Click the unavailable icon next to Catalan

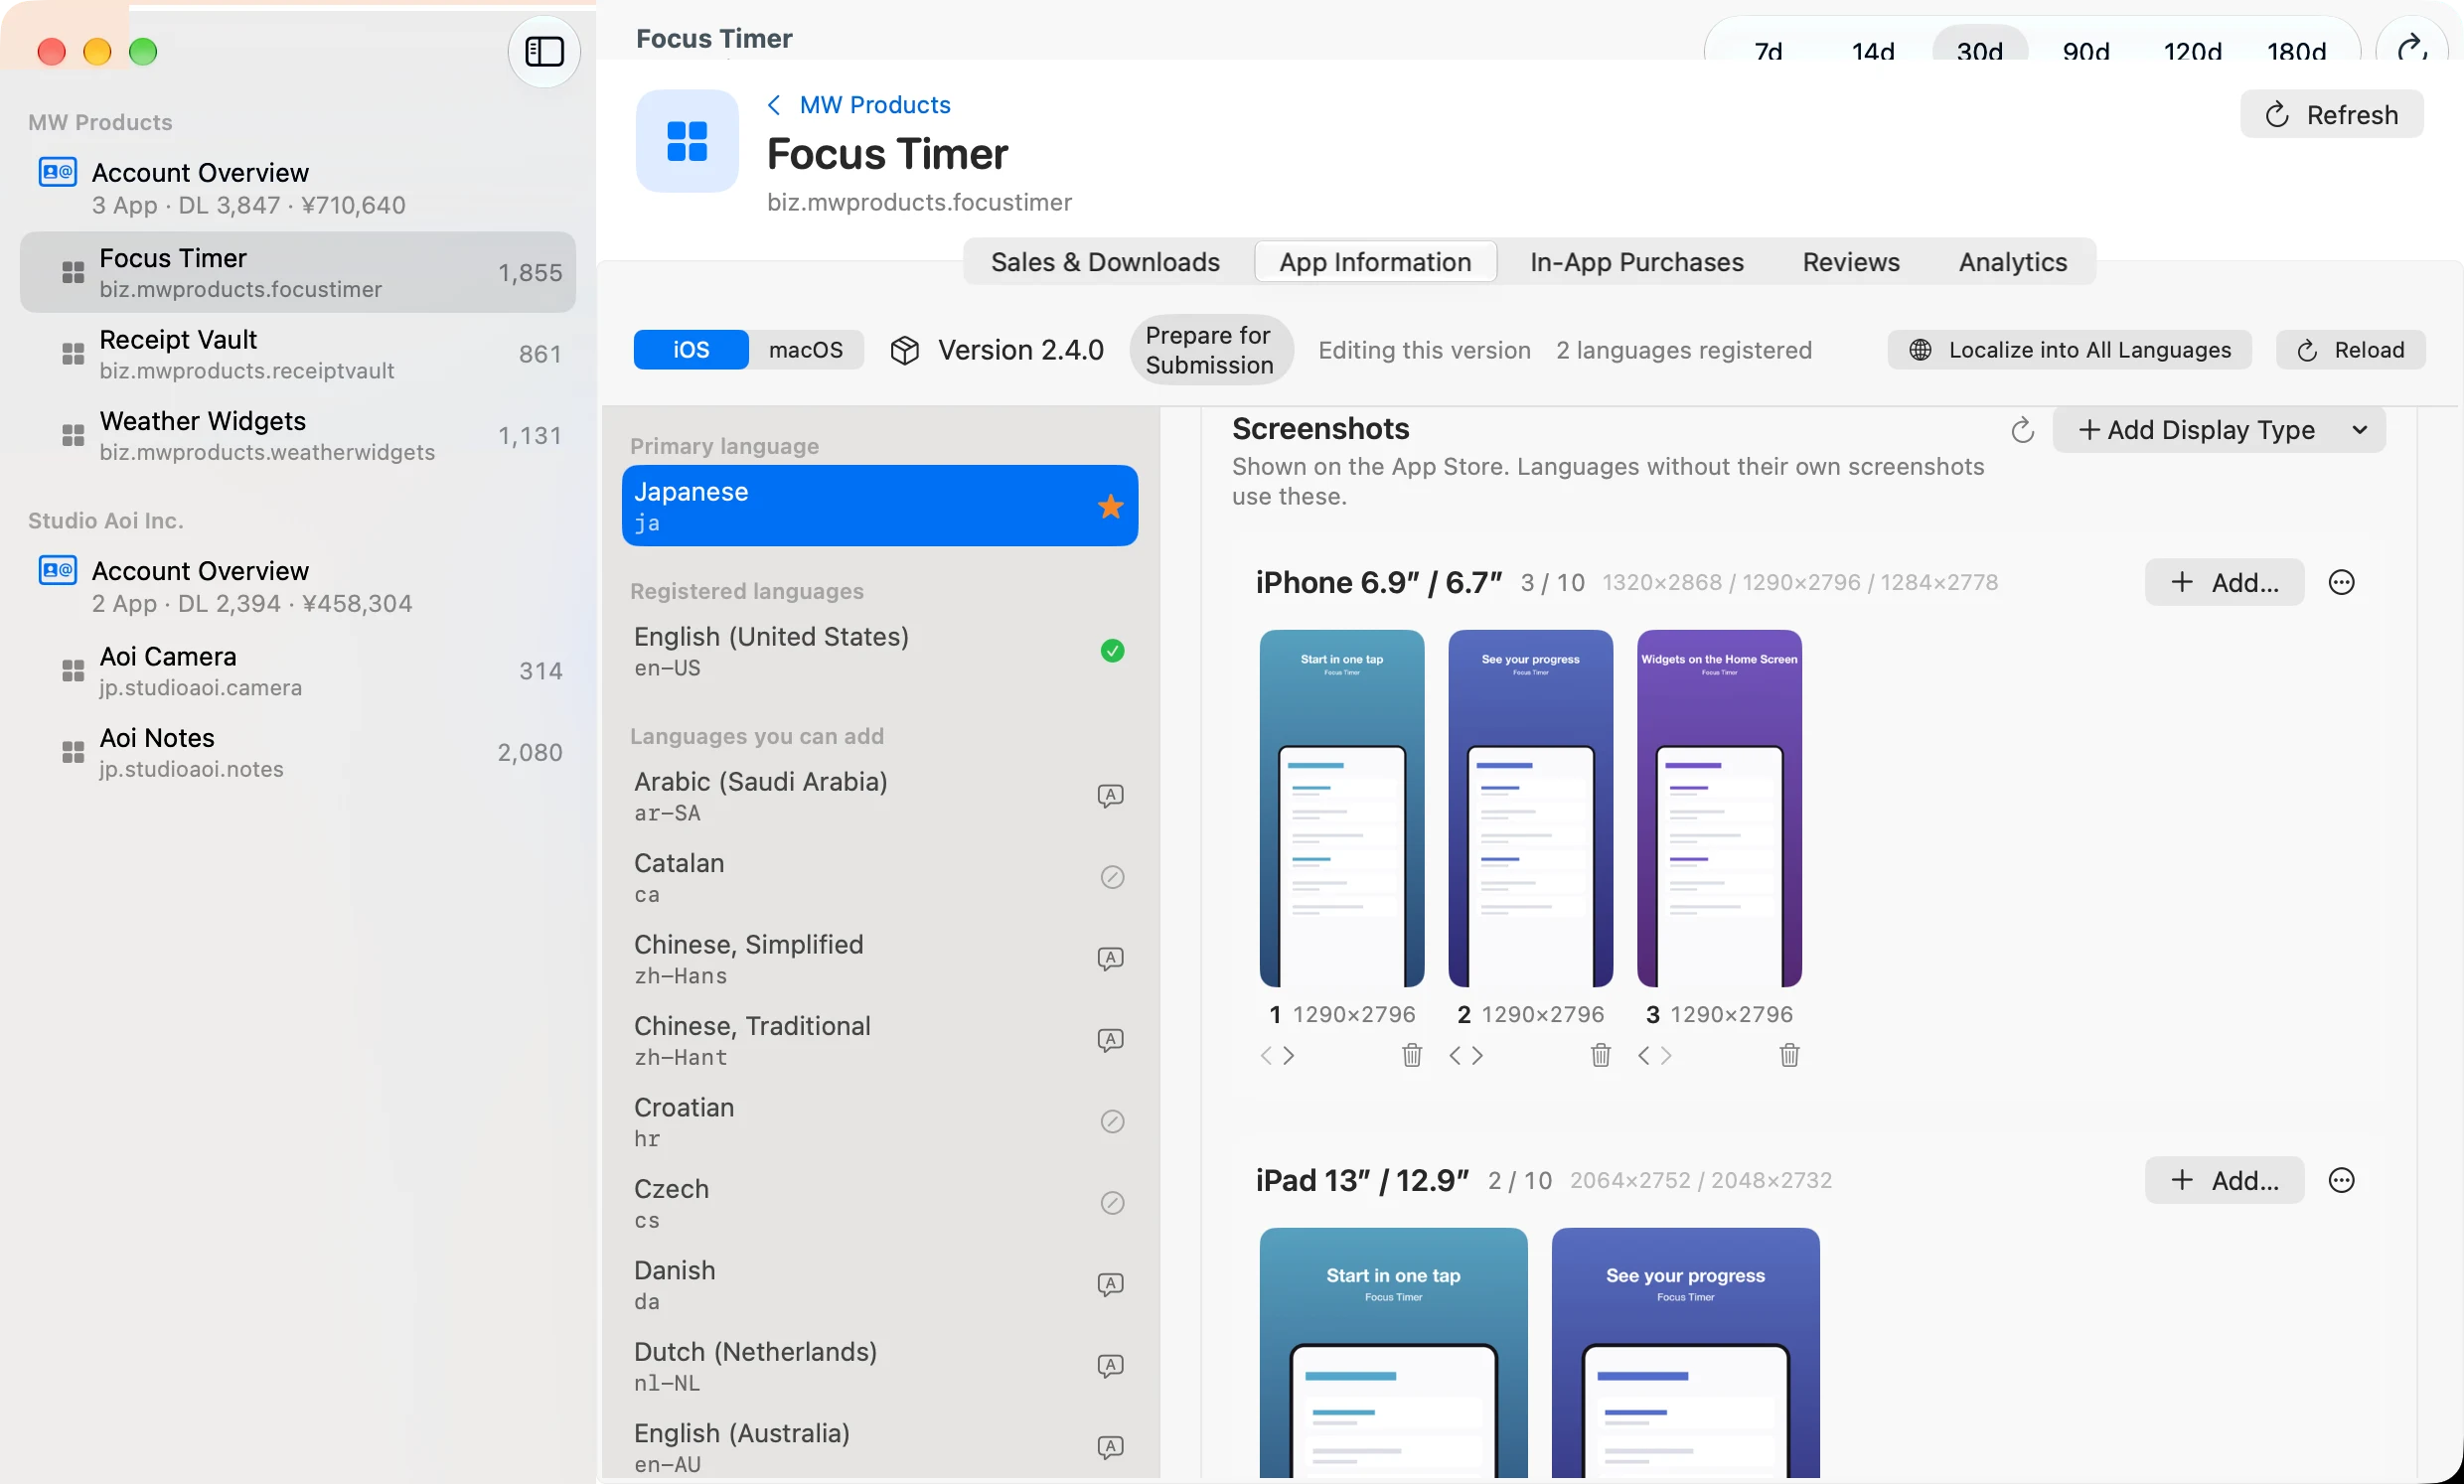pos(1112,878)
